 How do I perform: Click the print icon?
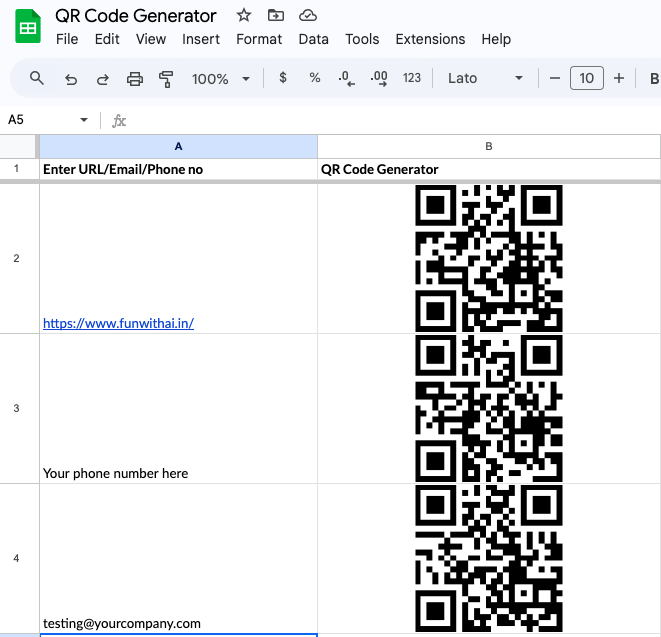(x=135, y=79)
